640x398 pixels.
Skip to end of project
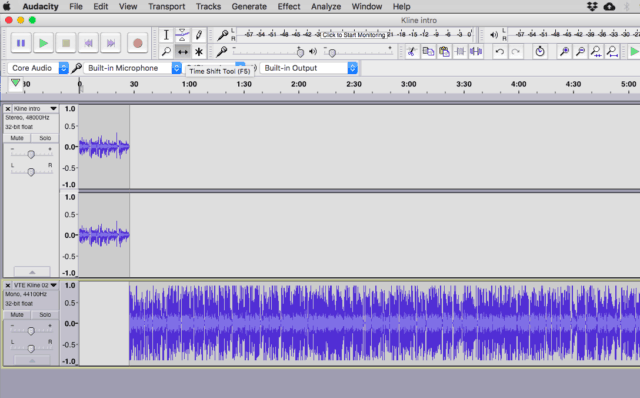(111, 43)
